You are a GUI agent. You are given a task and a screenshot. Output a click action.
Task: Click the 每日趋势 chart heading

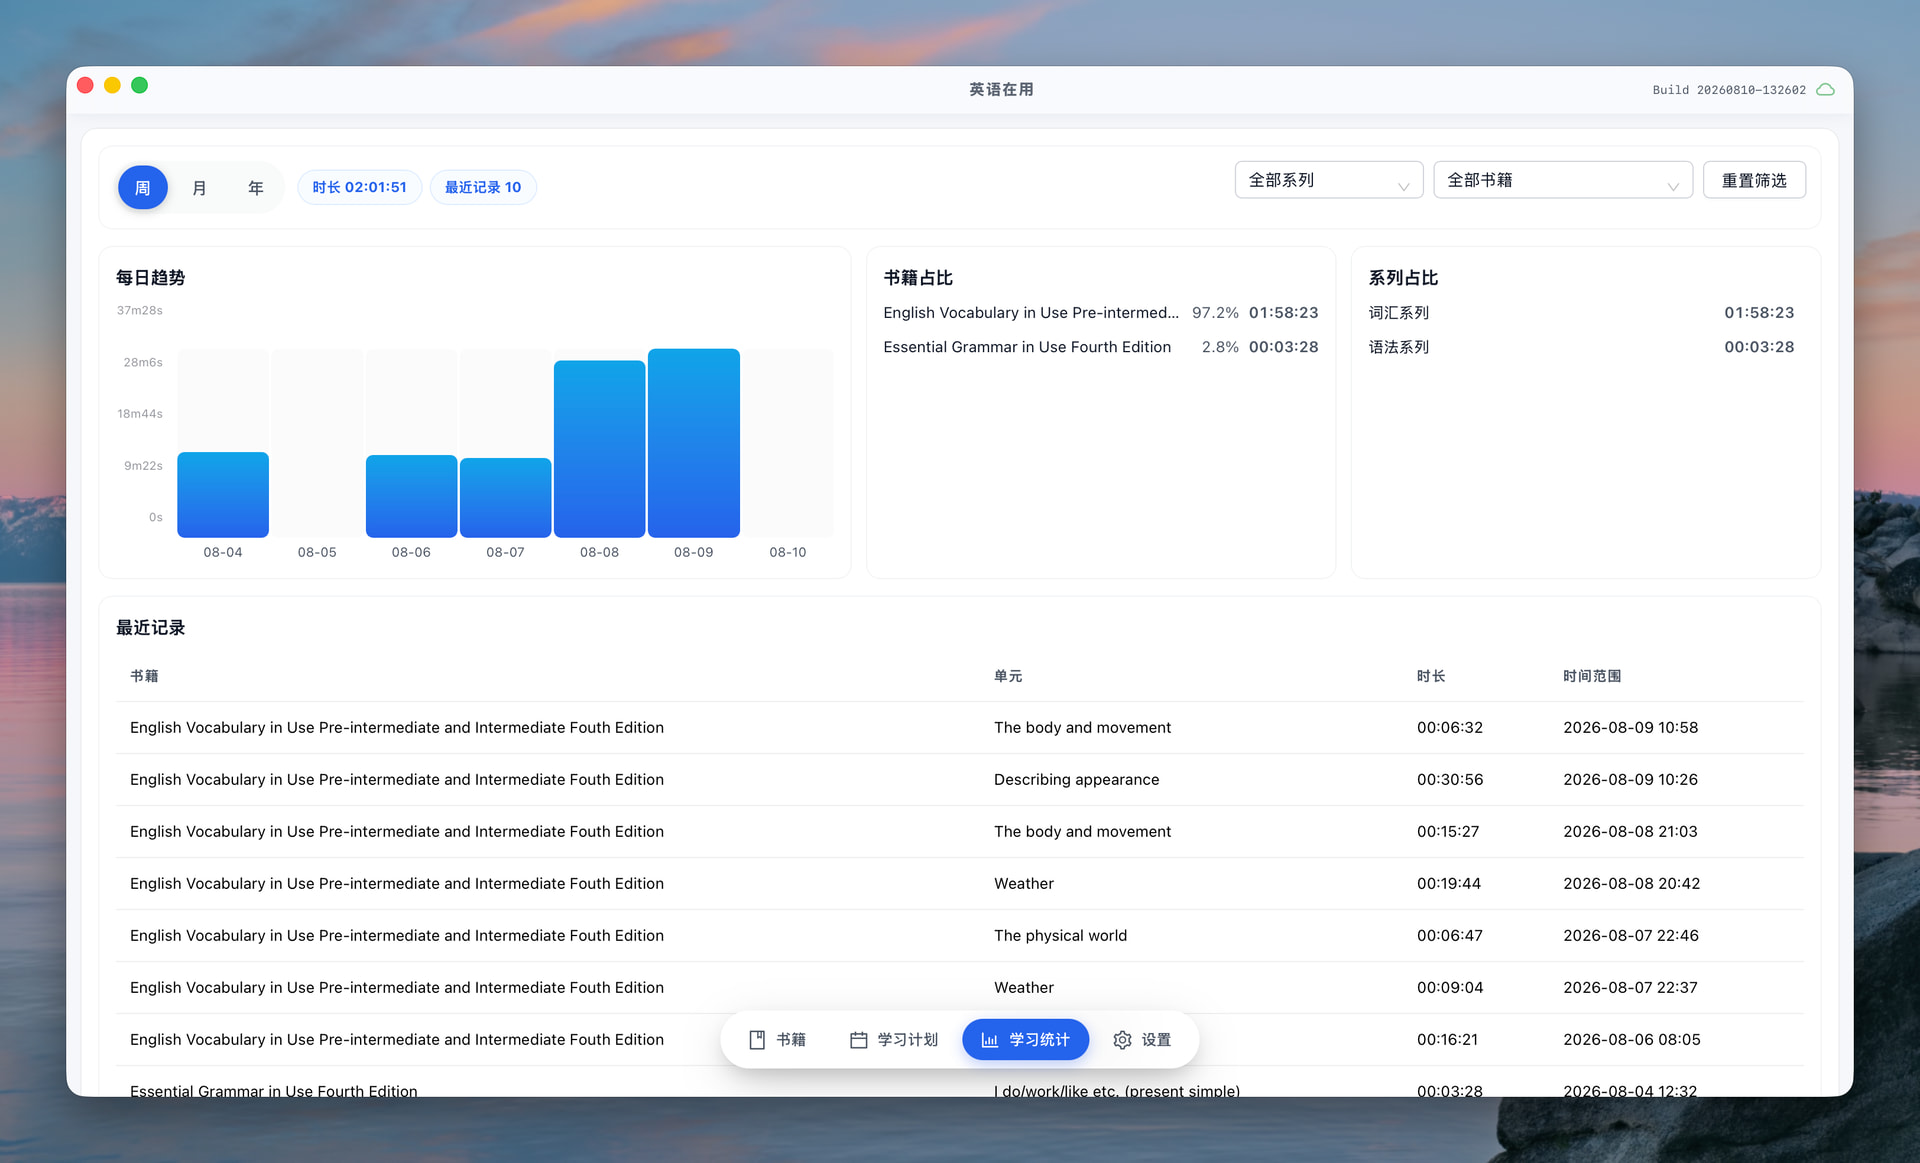pyautogui.click(x=150, y=278)
